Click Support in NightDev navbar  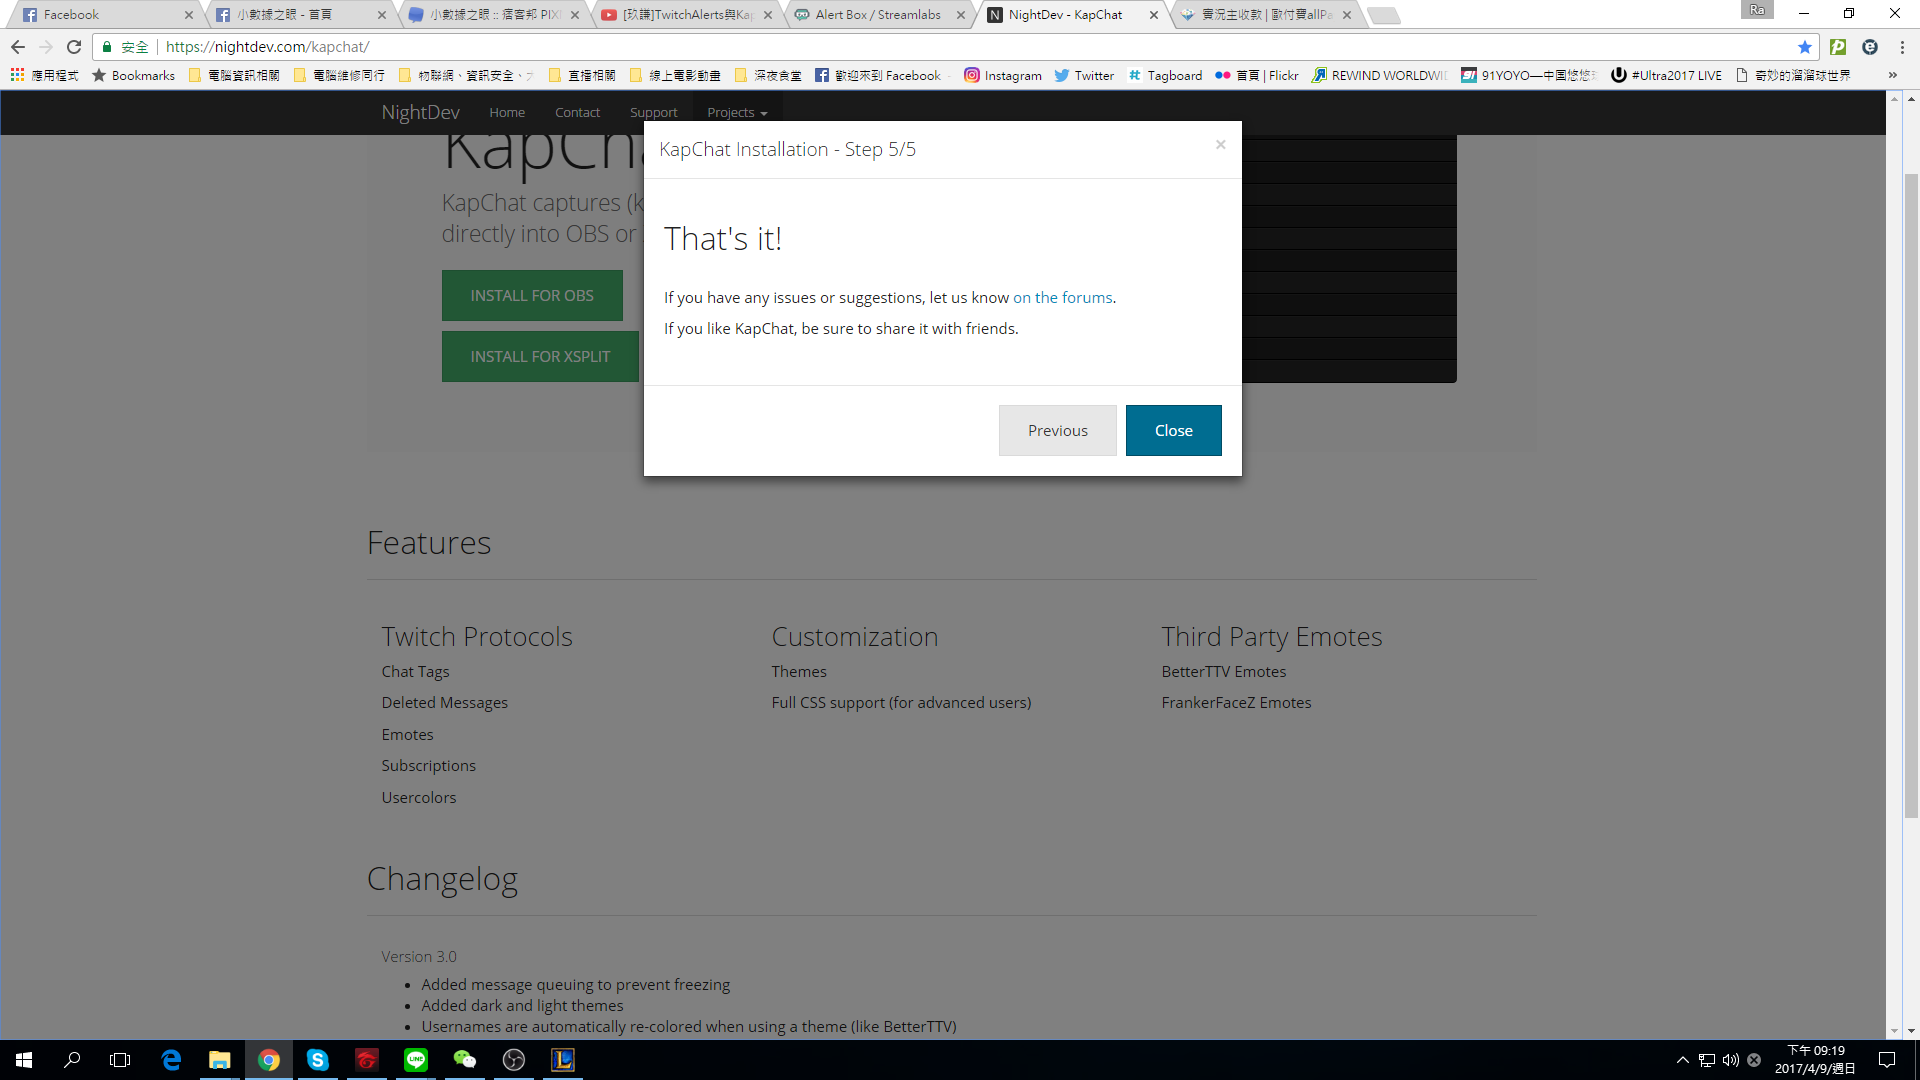tap(653, 112)
